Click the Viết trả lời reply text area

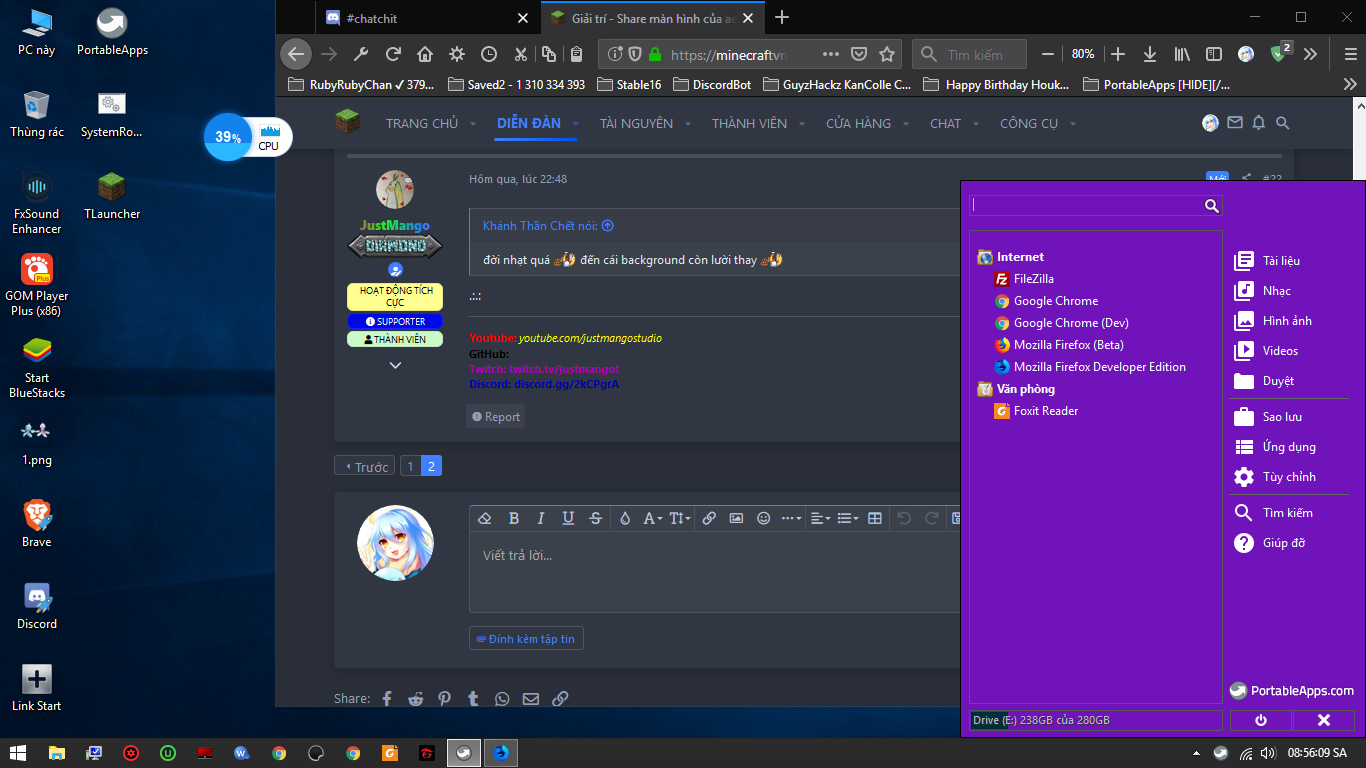pos(714,573)
